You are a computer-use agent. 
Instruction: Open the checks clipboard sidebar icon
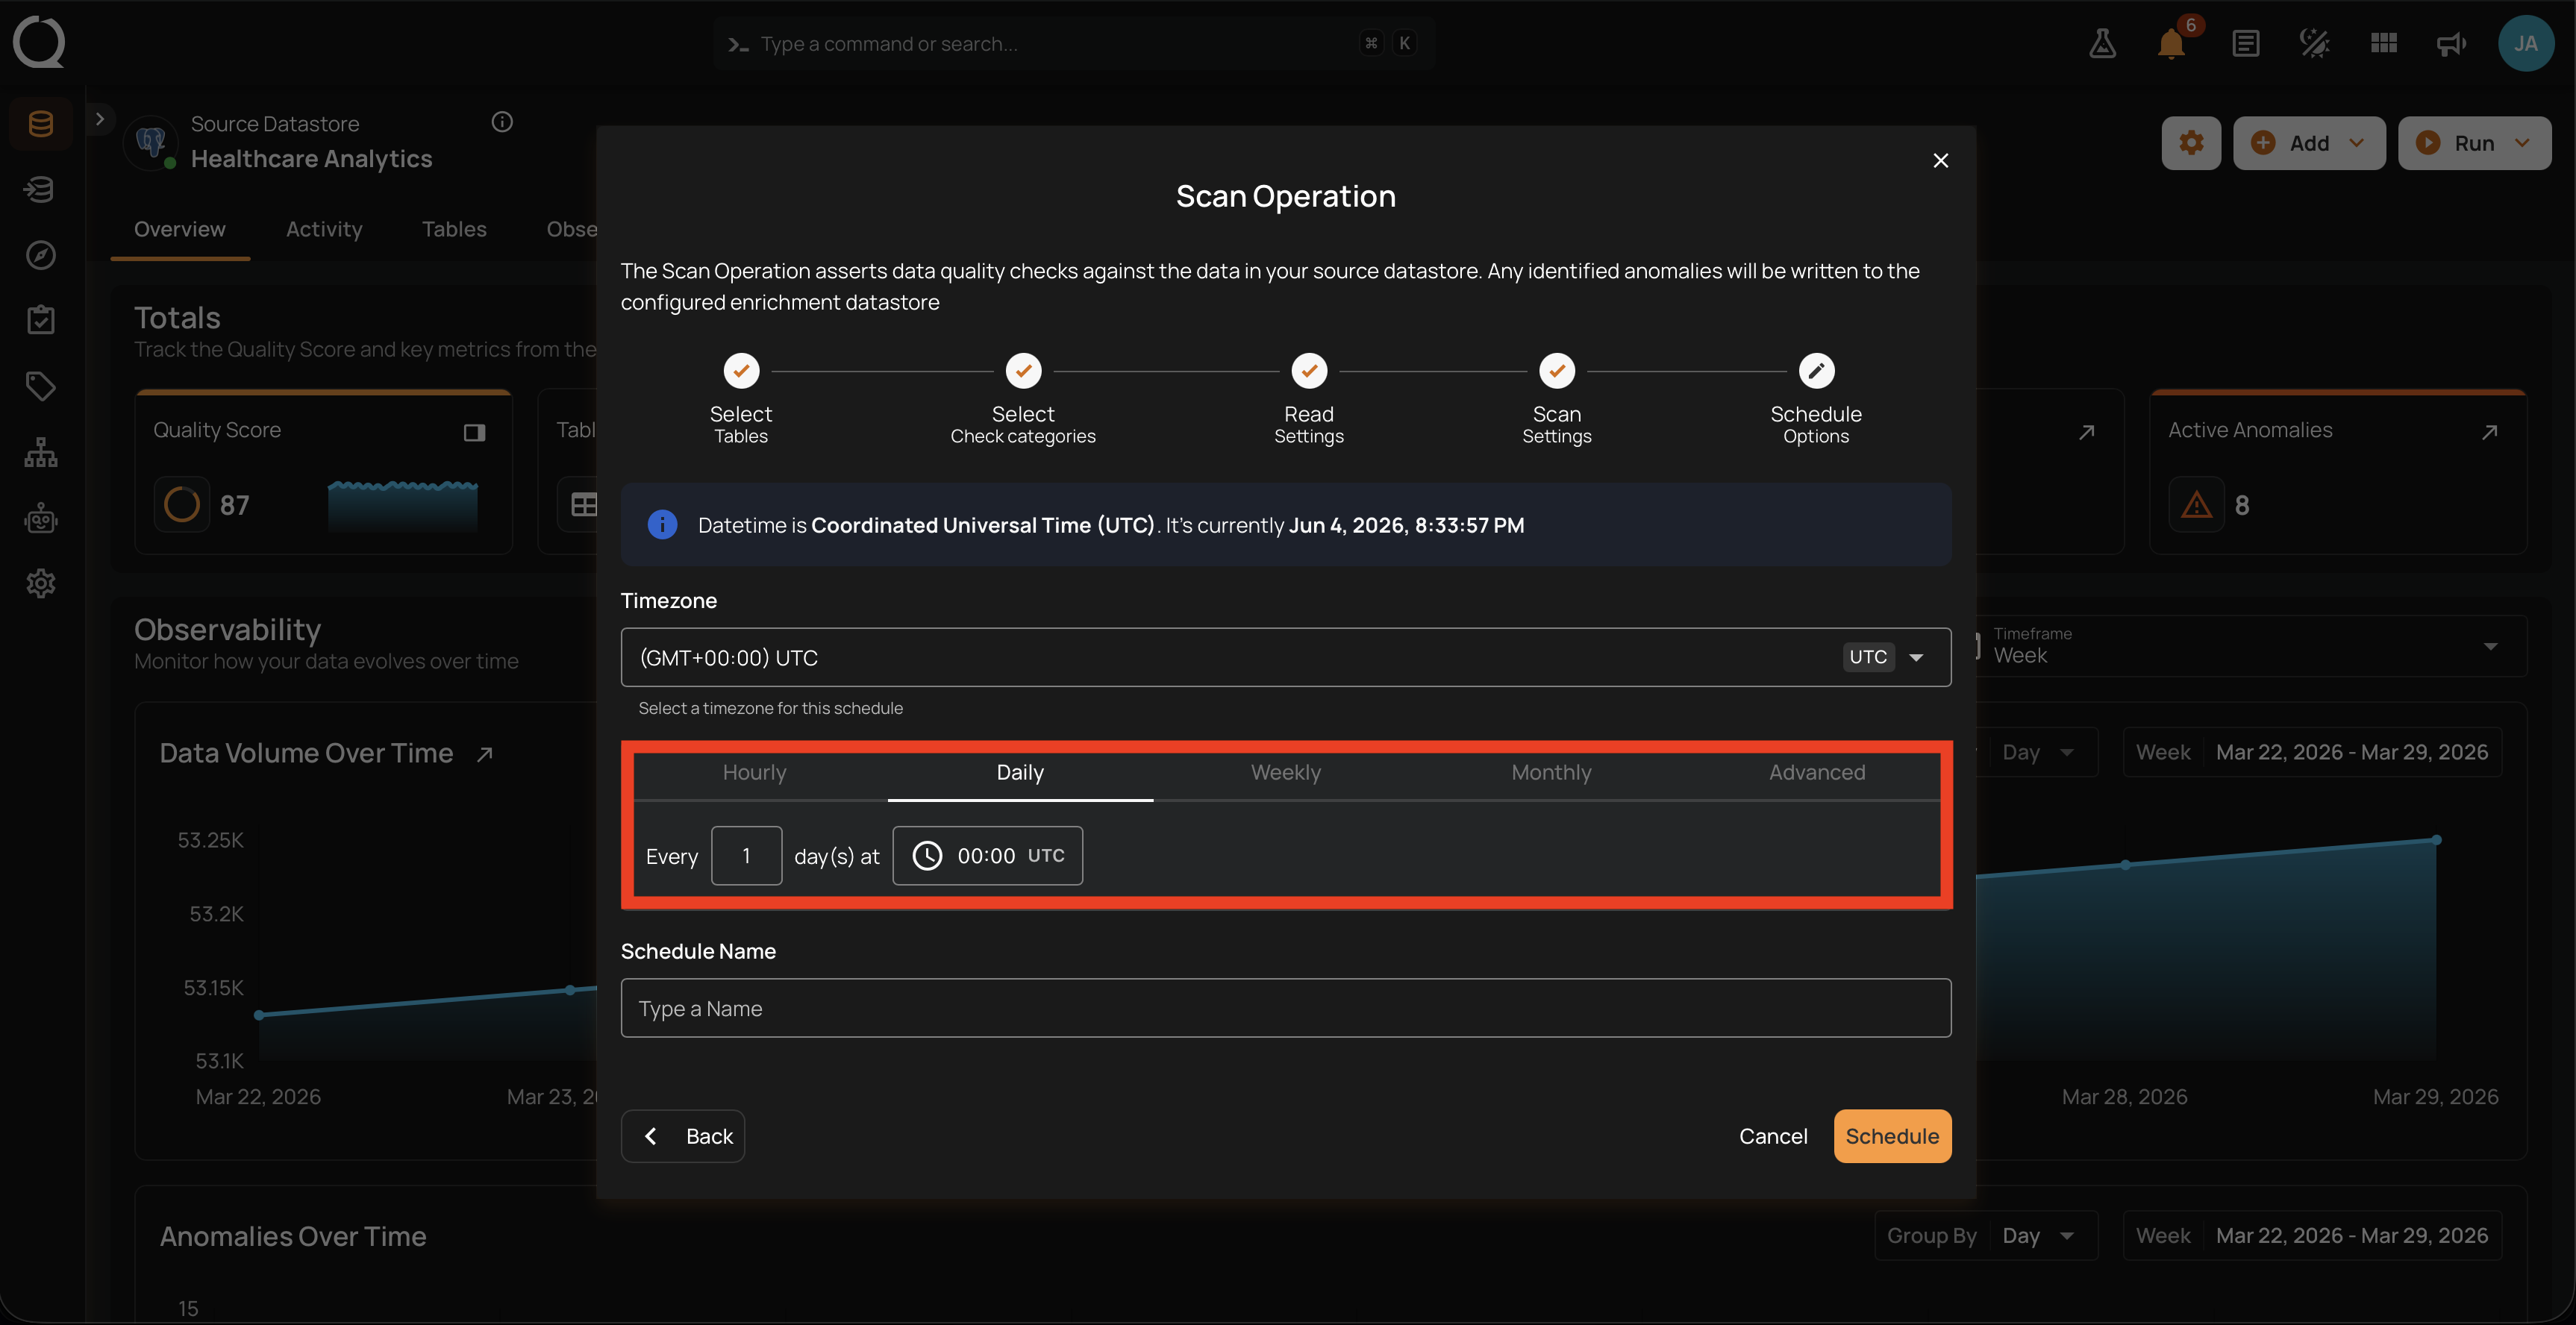click(x=40, y=320)
